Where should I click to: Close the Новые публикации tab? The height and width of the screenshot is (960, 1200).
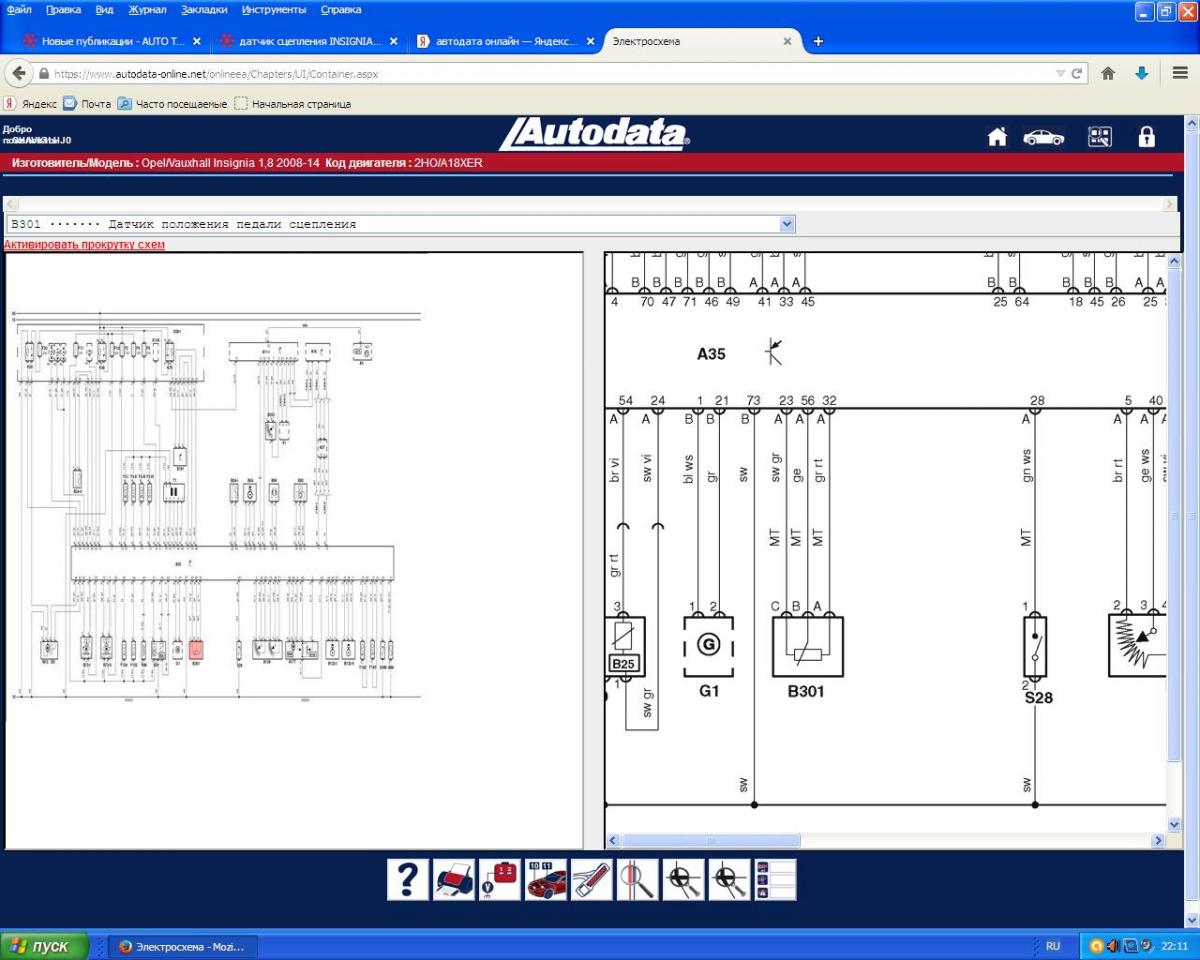coord(197,41)
